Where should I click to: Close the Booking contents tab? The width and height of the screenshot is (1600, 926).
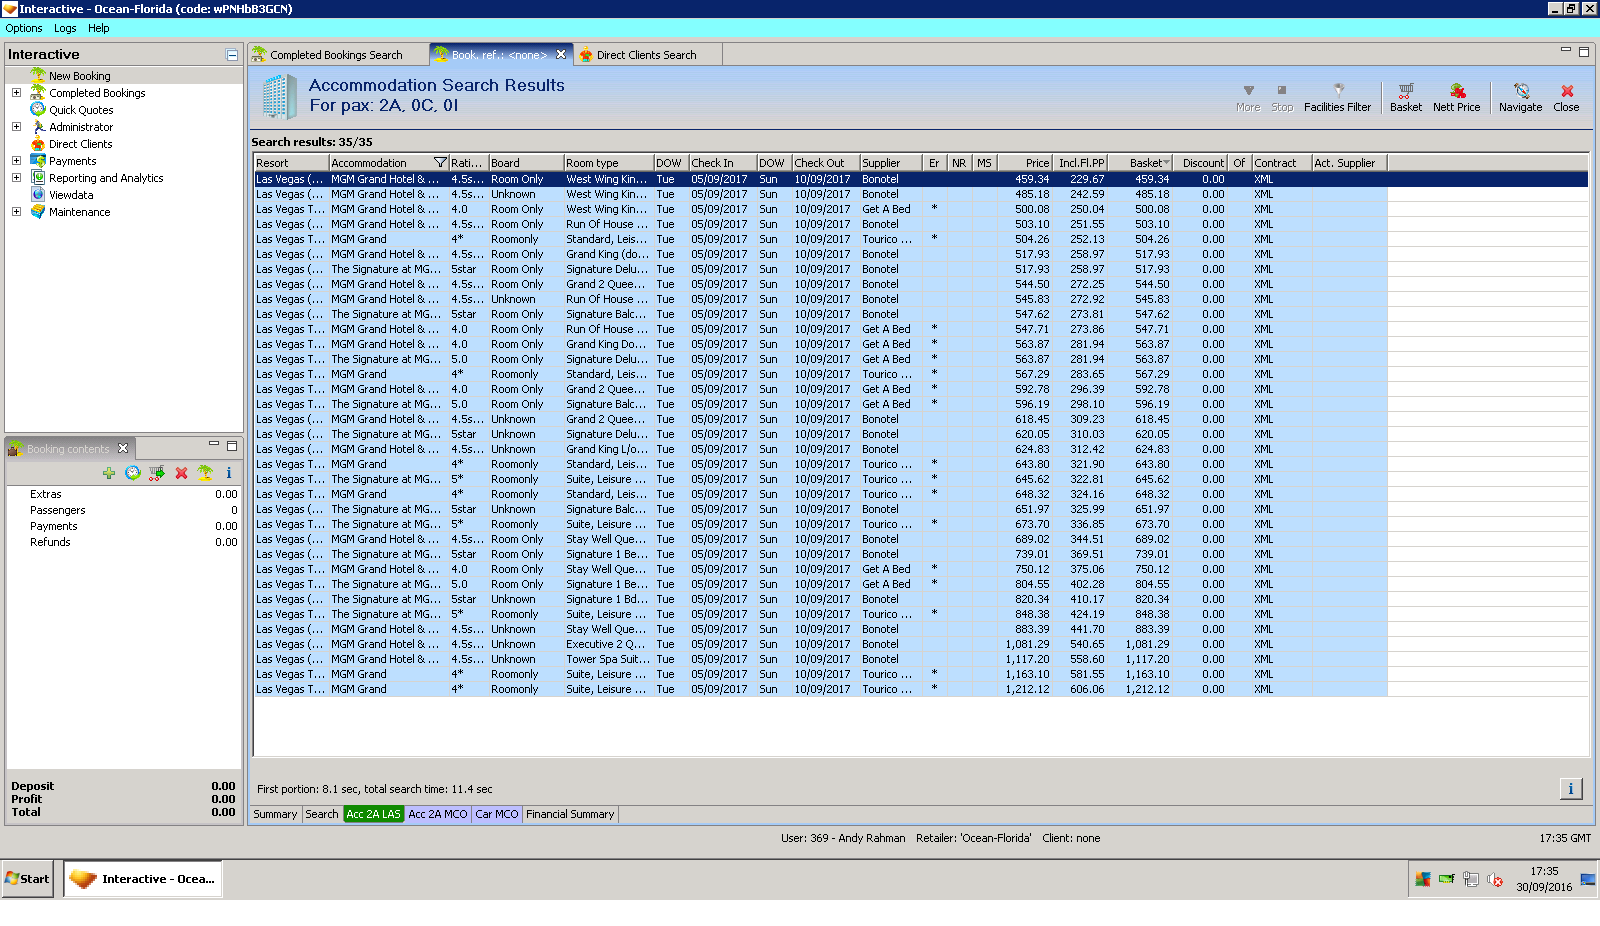coord(123,448)
